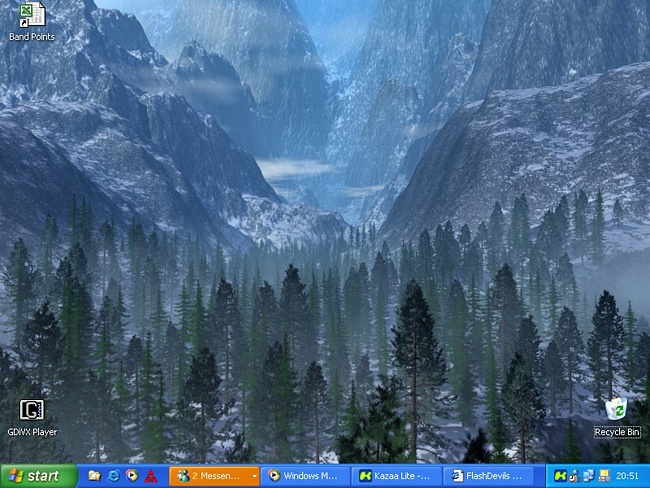Select the GDWX Player desktop icon

[32, 410]
